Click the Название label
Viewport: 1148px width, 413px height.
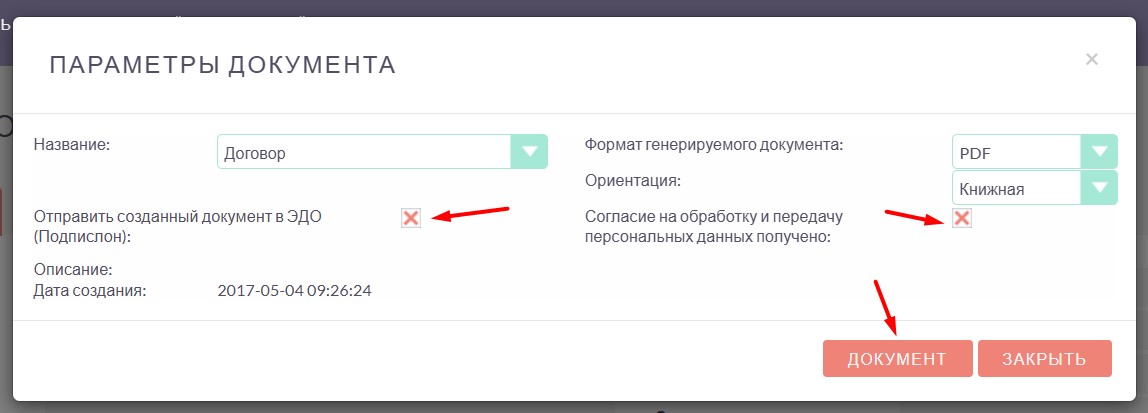point(71,145)
